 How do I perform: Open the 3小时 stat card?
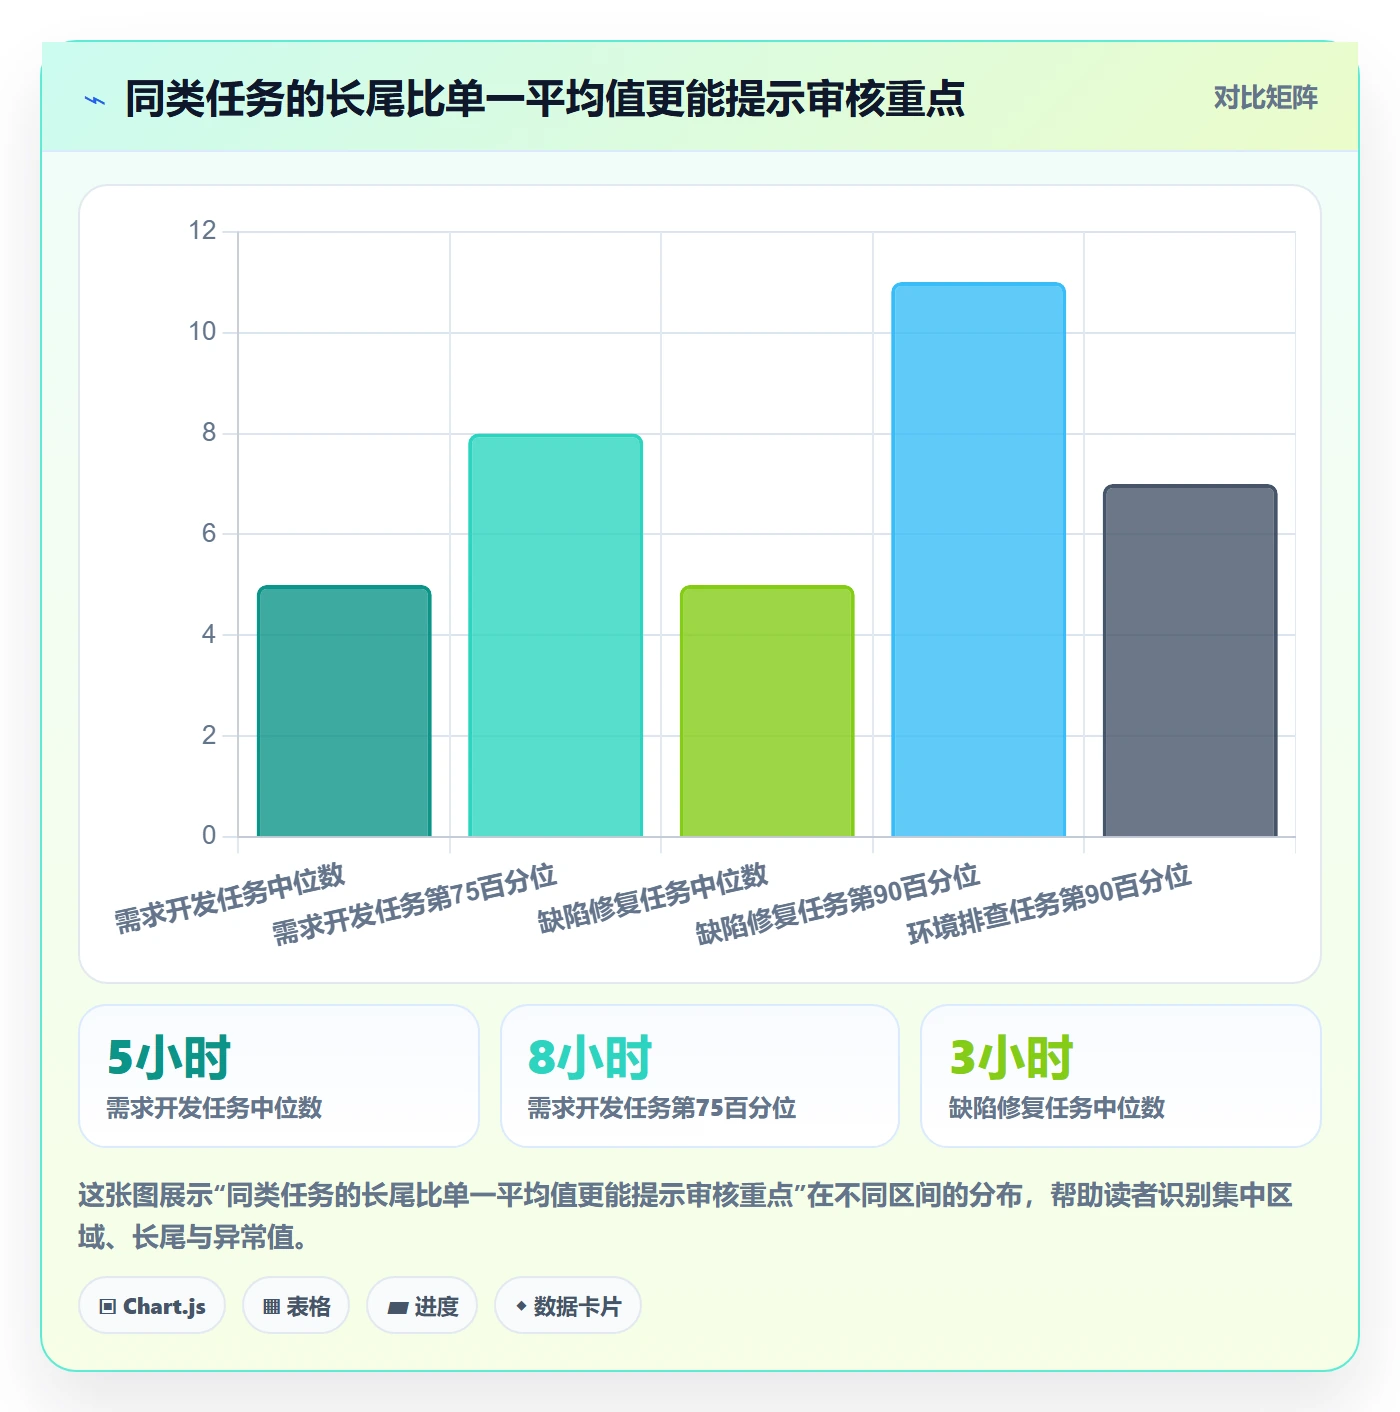click(1121, 1076)
